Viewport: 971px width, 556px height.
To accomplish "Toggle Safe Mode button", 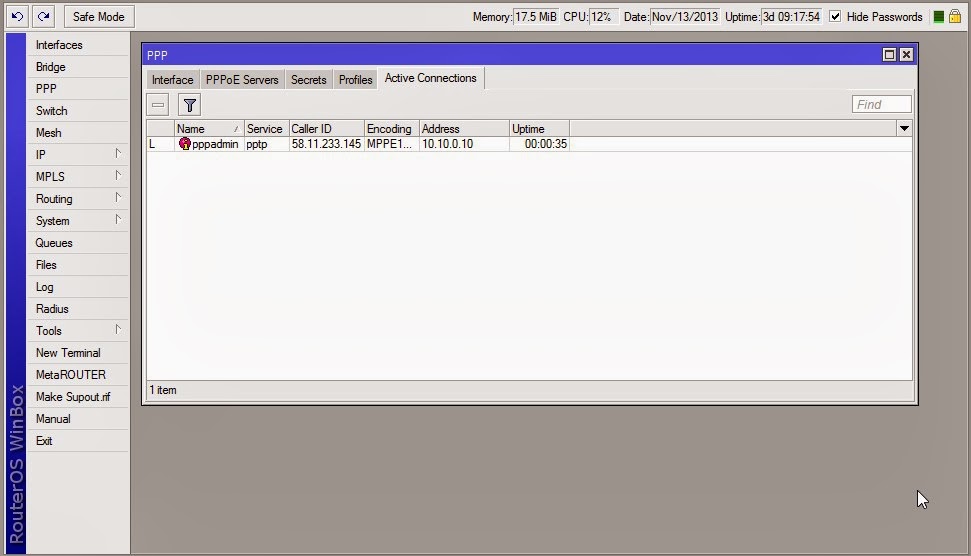I will coord(99,17).
